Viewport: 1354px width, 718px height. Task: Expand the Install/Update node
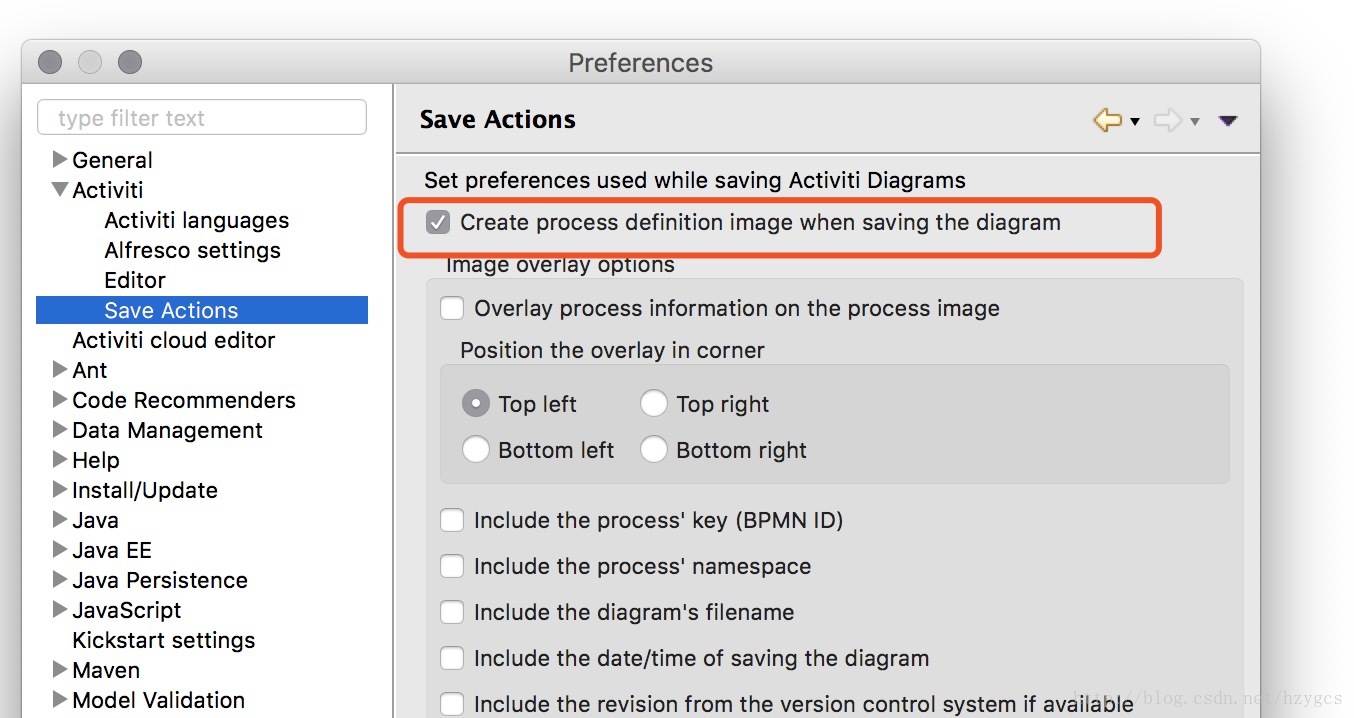tap(60, 489)
